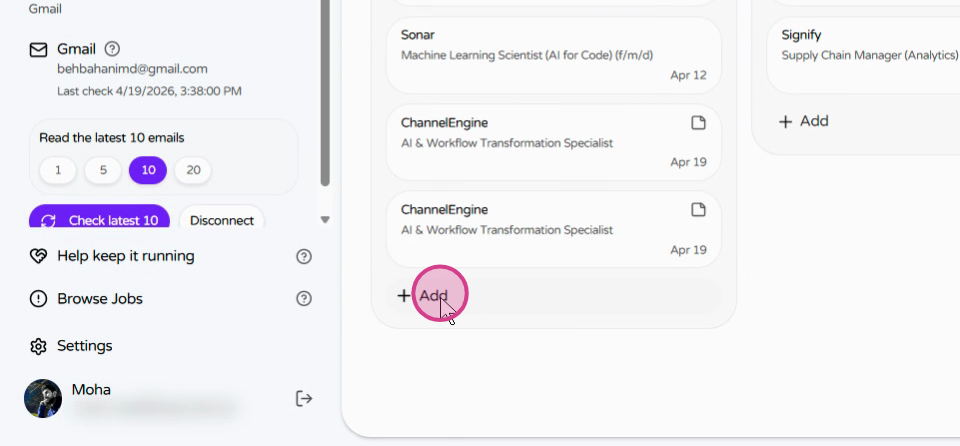Viewport: 960px width, 446px height.
Task: Click Check latest 10 button
Action: tap(99, 217)
